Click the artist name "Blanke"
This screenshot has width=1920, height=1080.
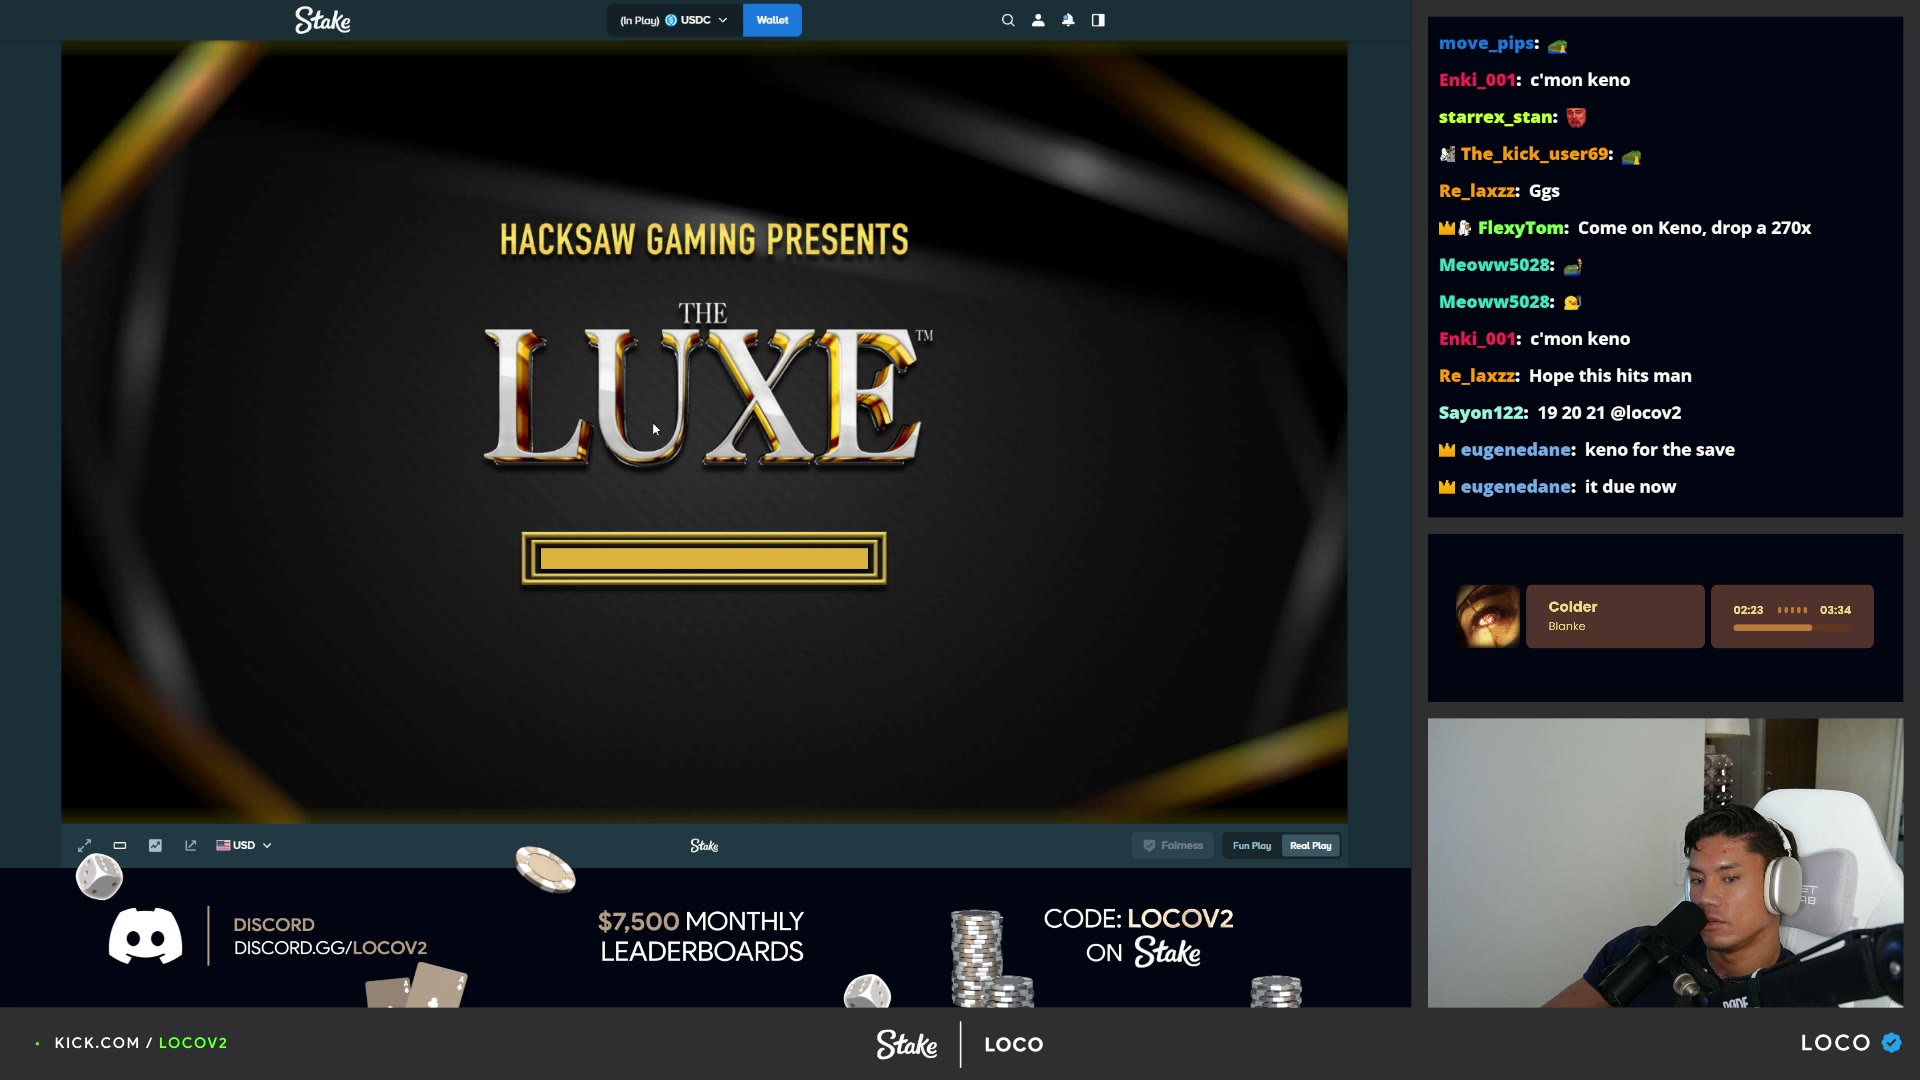pyautogui.click(x=1566, y=627)
